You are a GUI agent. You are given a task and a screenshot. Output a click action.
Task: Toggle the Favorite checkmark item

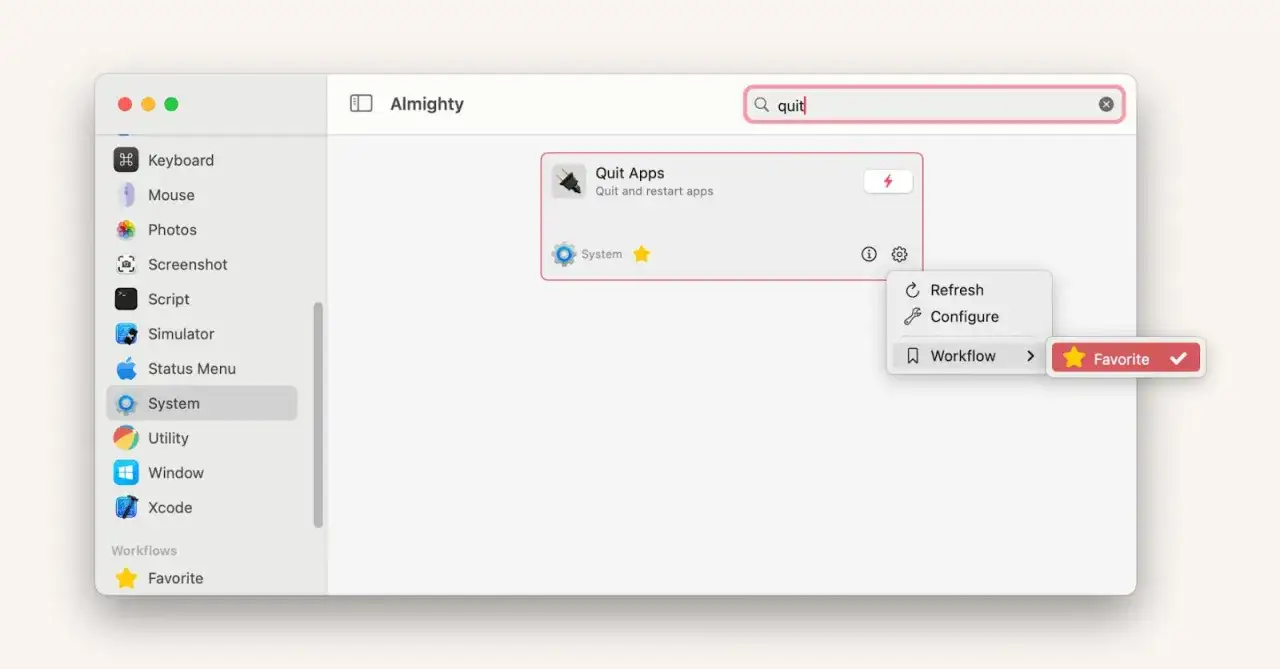(x=1125, y=358)
